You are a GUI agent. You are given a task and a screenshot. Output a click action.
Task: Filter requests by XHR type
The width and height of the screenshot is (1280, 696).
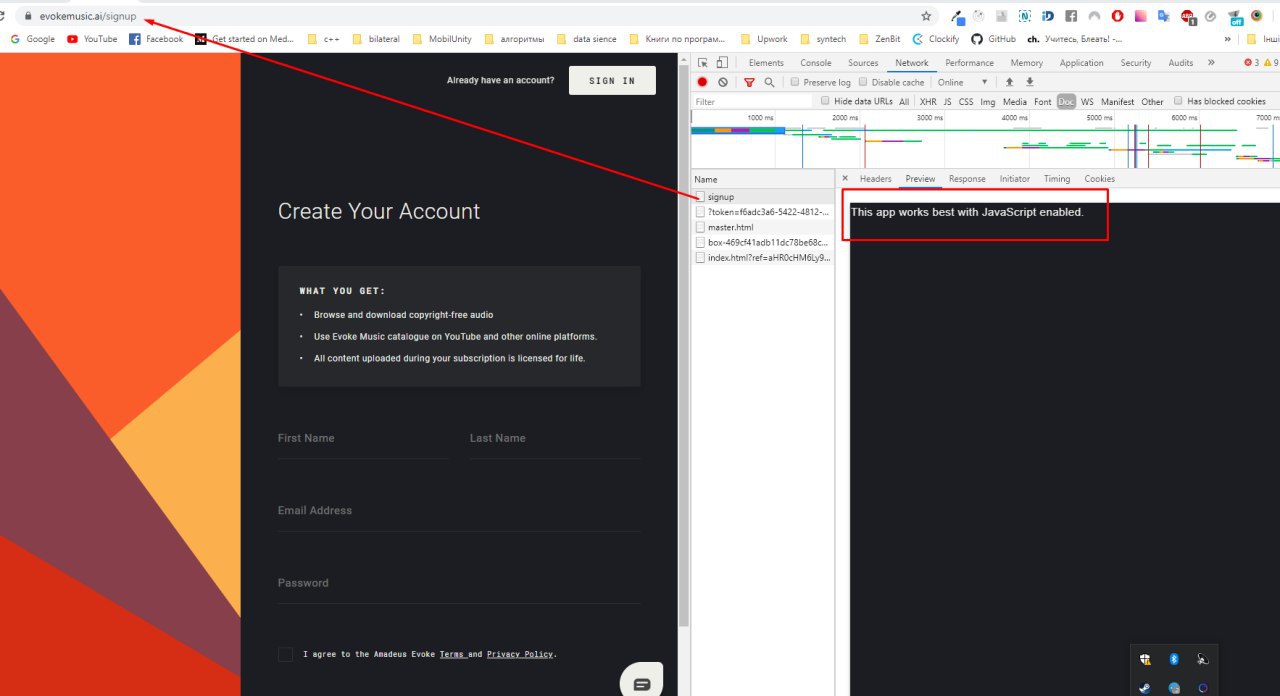click(928, 101)
